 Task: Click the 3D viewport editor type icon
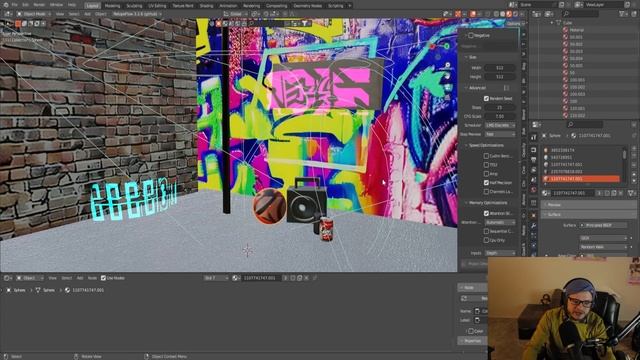tap(8, 14)
